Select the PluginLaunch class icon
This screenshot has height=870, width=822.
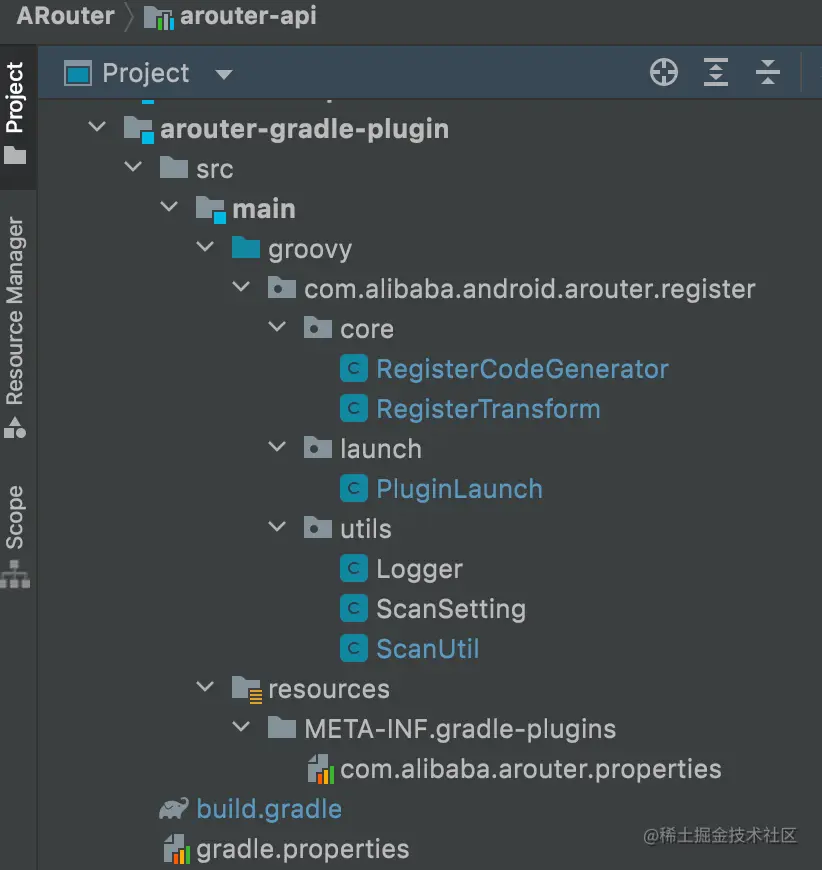(x=354, y=488)
